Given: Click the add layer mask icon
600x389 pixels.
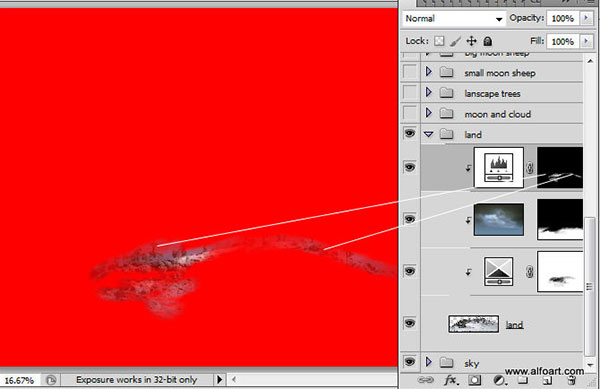Looking at the screenshot, I should point(474,380).
